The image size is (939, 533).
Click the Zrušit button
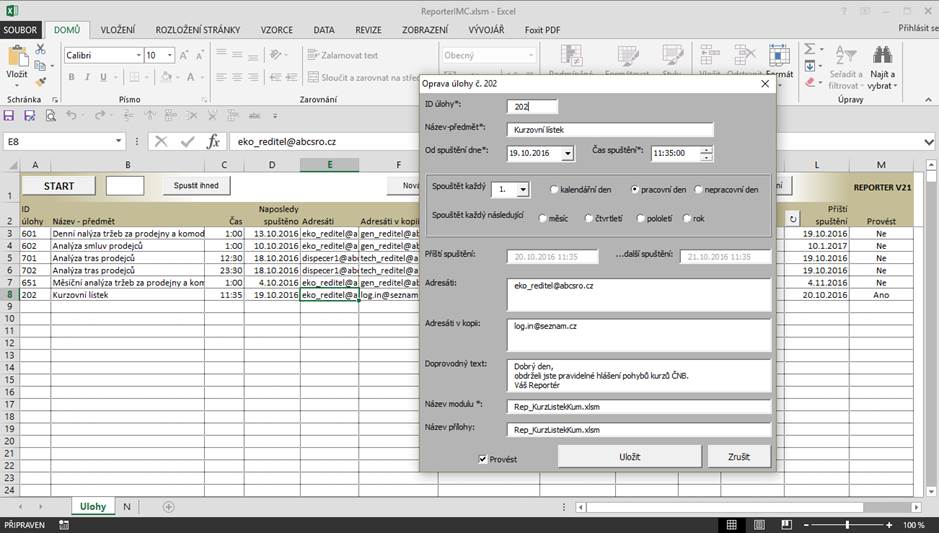click(739, 456)
